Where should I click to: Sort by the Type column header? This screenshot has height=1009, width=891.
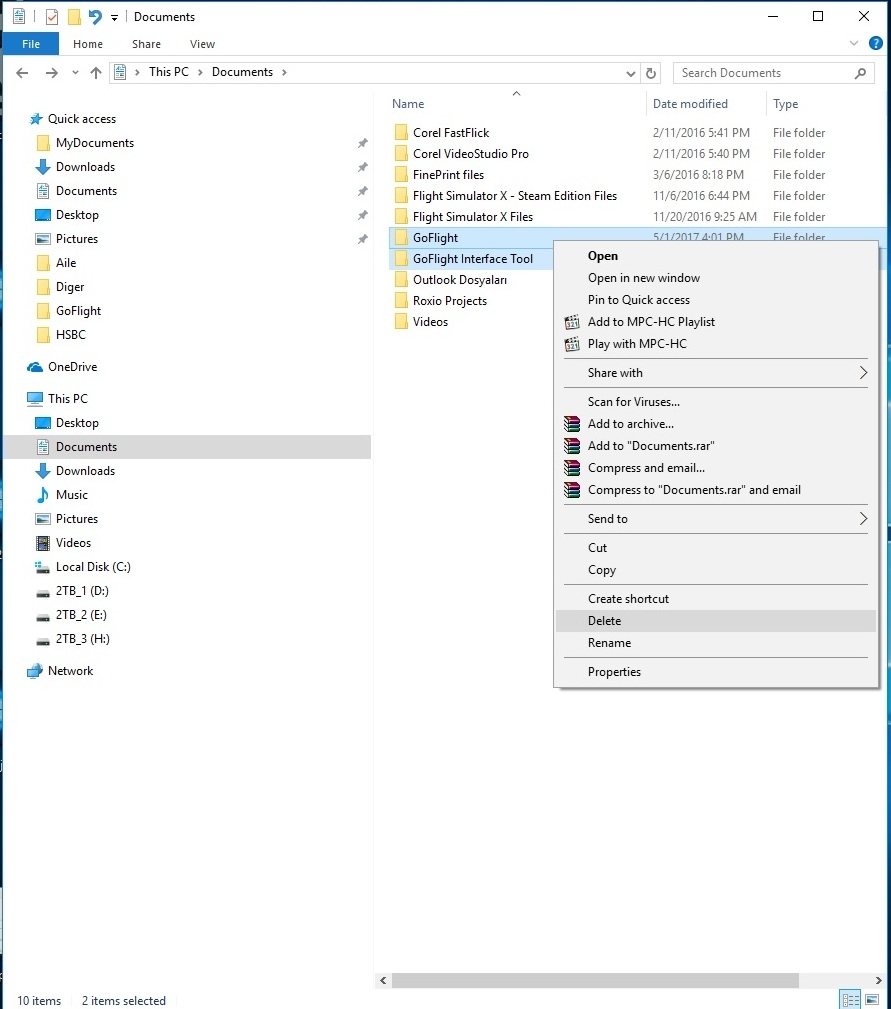[x=785, y=104]
